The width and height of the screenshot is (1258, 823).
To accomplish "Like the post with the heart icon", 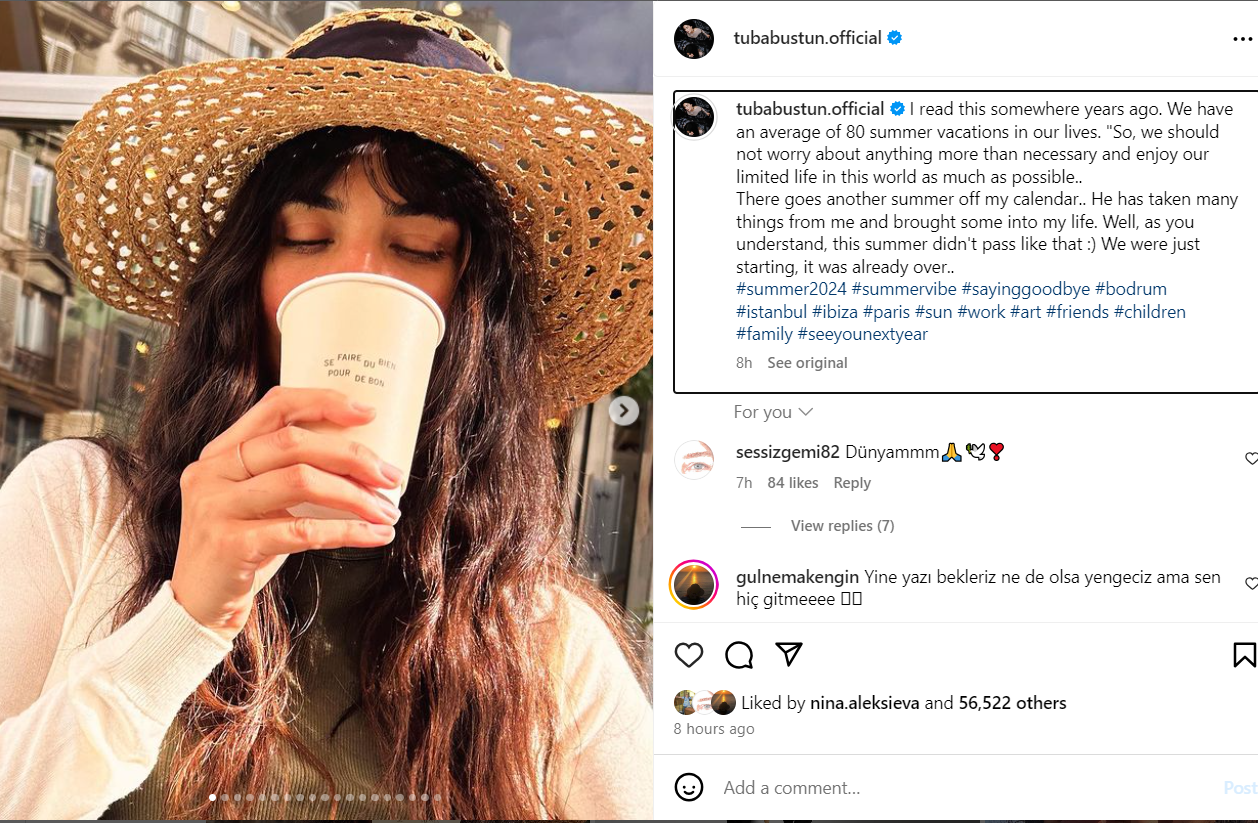I will pyautogui.click(x=689, y=655).
